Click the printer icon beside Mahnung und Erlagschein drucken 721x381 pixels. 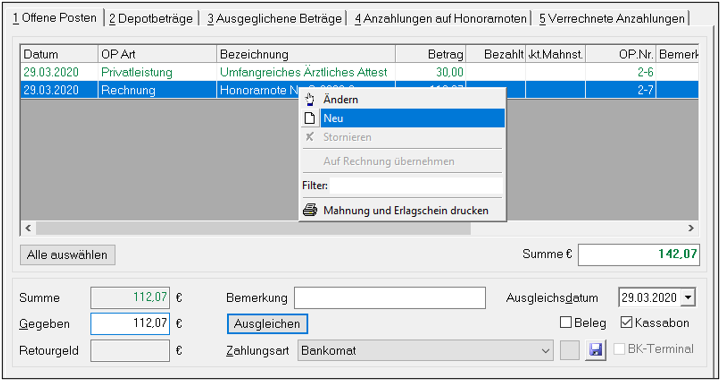(310, 210)
